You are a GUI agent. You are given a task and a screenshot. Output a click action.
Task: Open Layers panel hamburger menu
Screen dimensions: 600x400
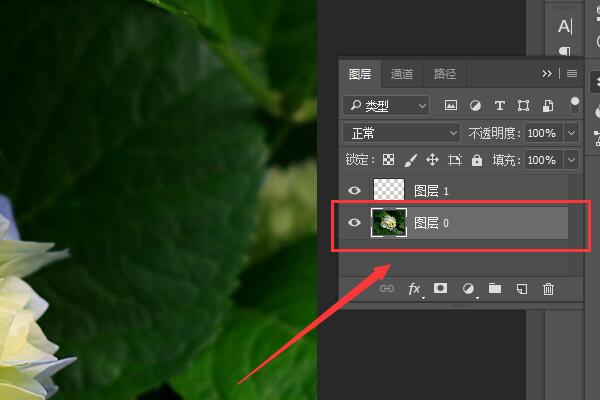[x=572, y=73]
